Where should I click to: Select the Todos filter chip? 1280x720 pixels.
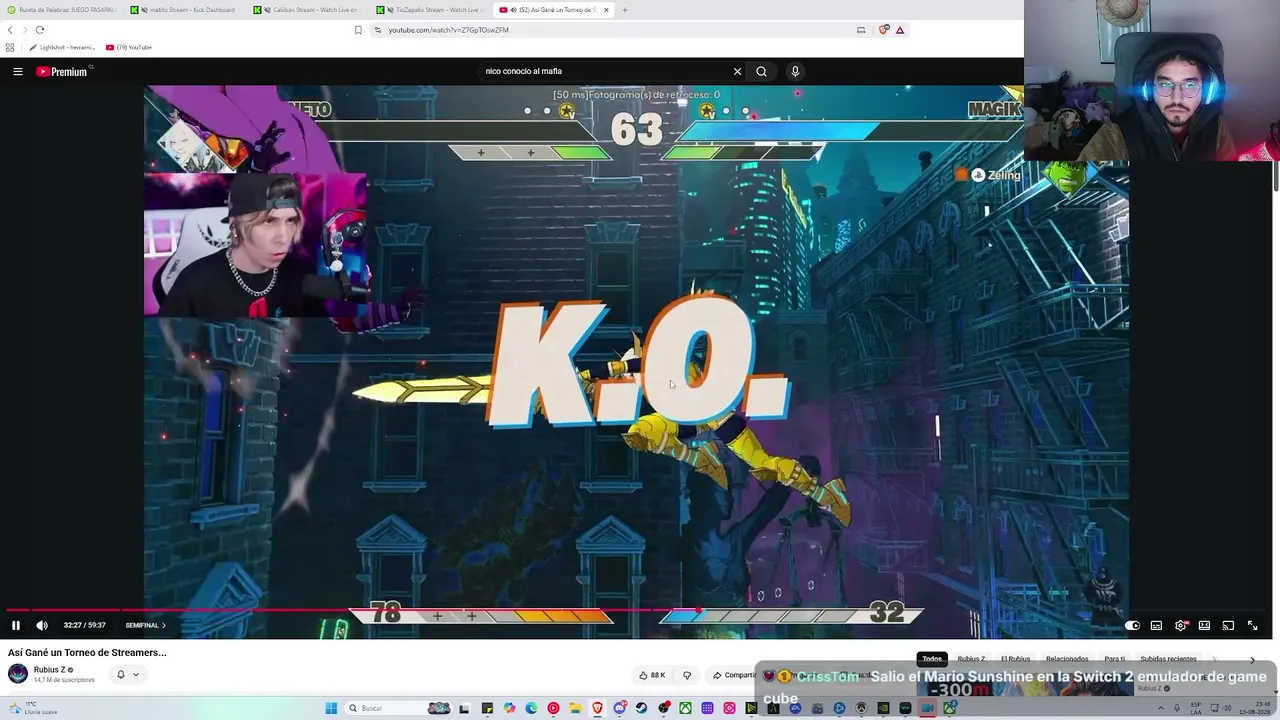932,659
